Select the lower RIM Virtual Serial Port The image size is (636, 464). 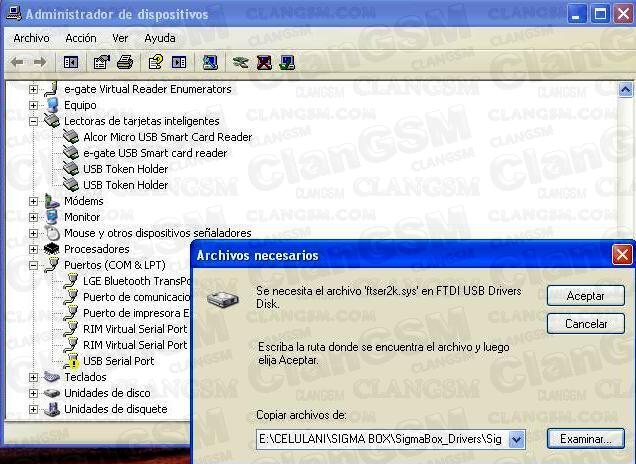(135, 345)
